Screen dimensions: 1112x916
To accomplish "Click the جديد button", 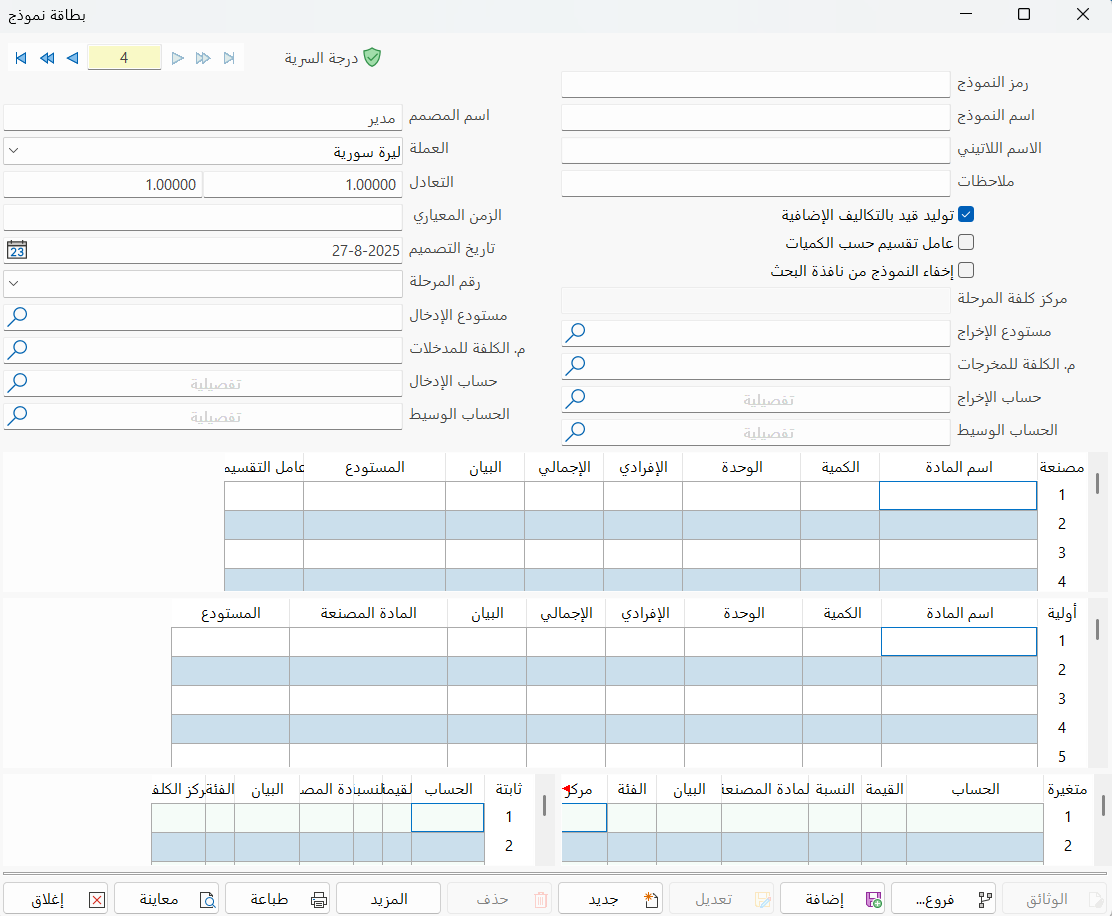I will click(x=610, y=898).
